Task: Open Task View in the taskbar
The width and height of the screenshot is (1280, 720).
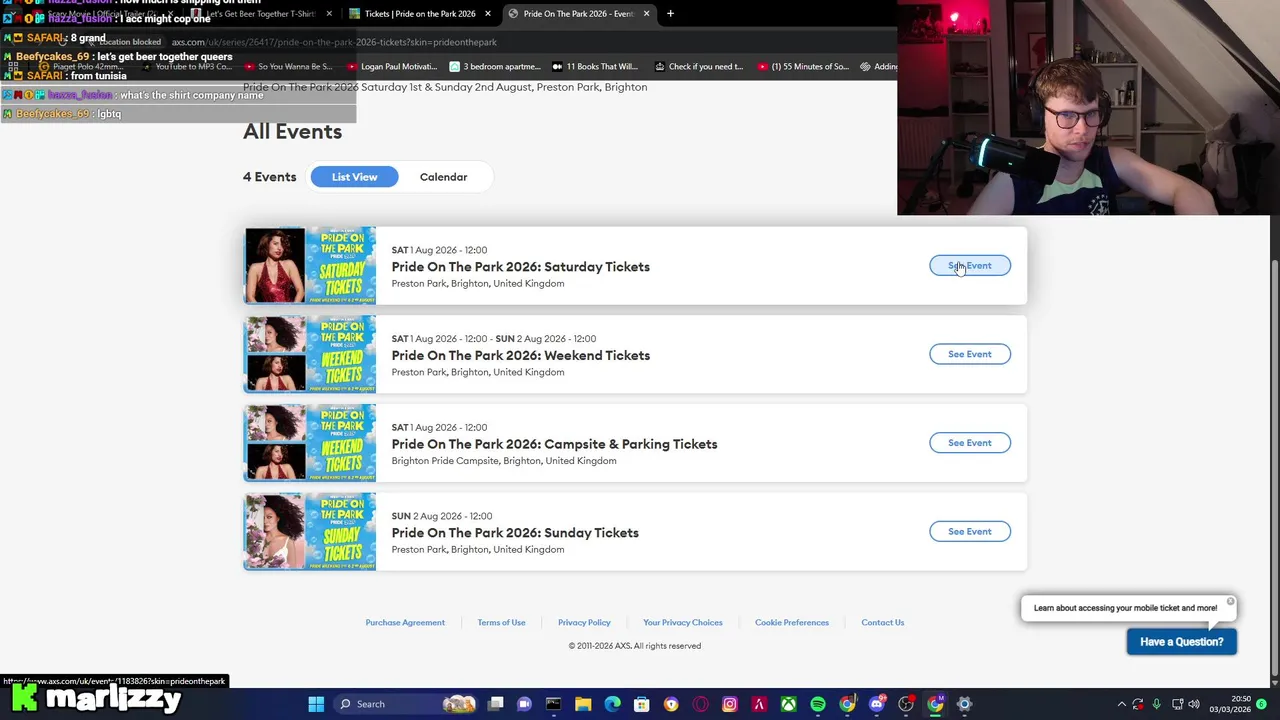Action: point(495,704)
